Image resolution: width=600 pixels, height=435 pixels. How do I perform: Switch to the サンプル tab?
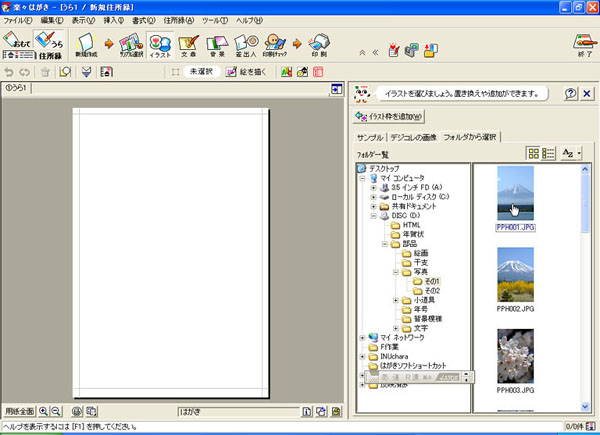point(370,137)
